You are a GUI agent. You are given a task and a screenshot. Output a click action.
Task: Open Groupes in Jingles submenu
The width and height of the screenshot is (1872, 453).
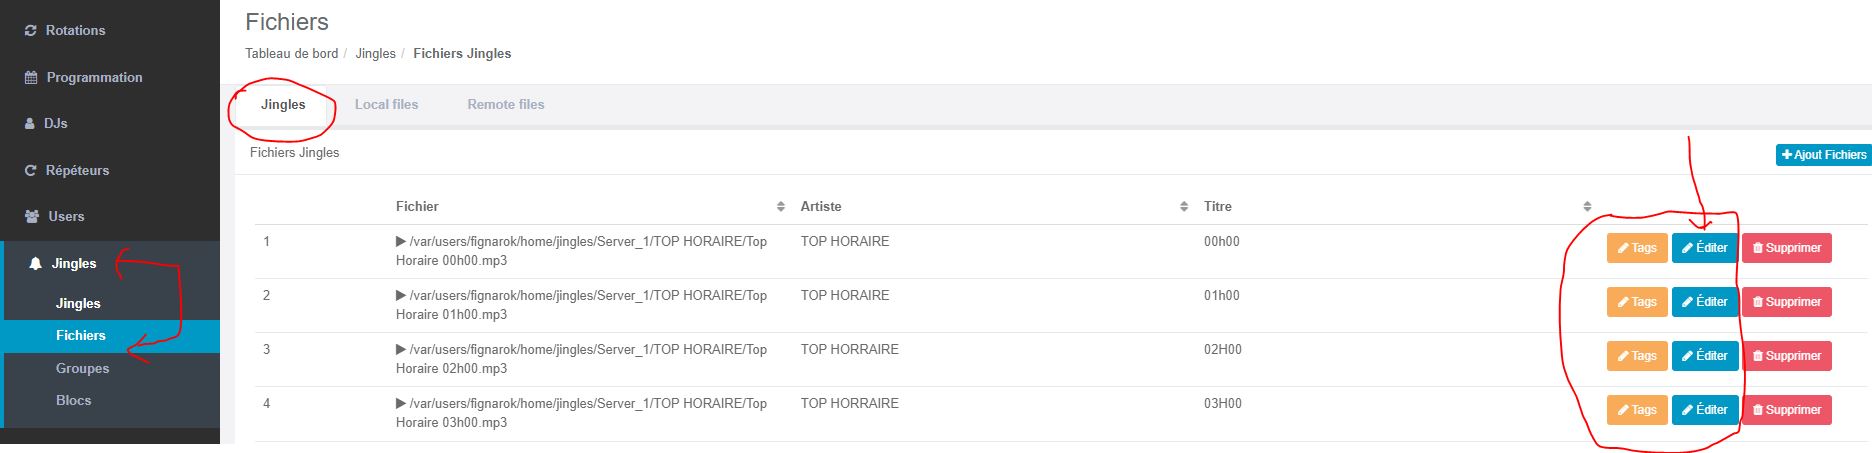pos(82,368)
